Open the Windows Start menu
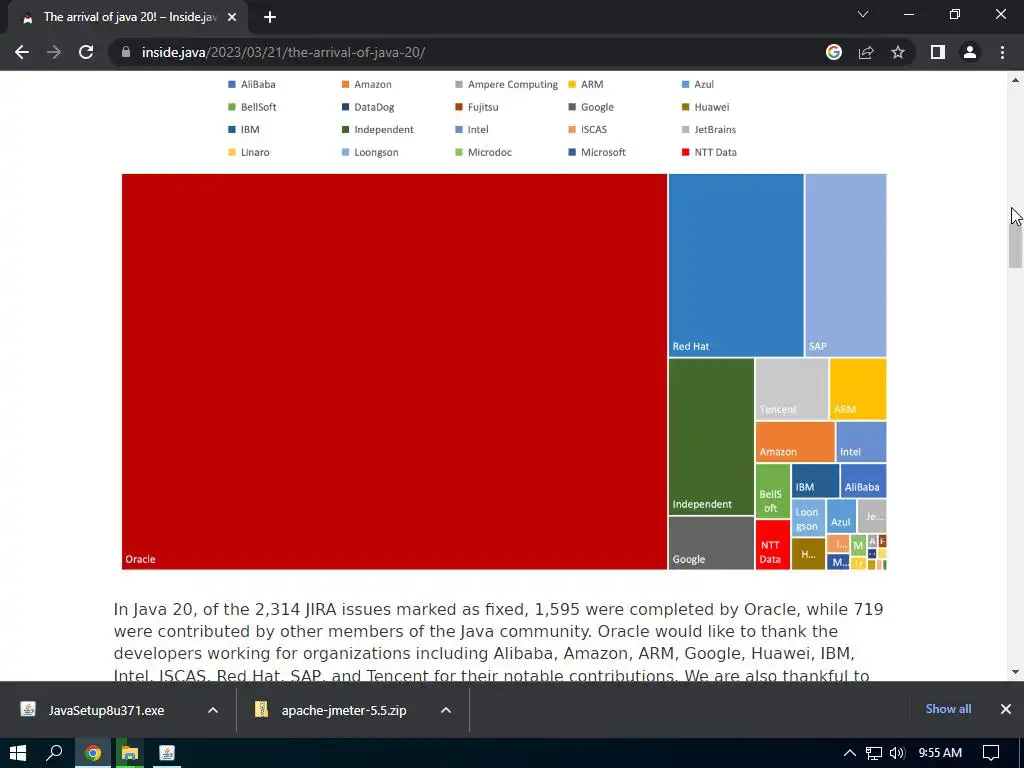 18,753
